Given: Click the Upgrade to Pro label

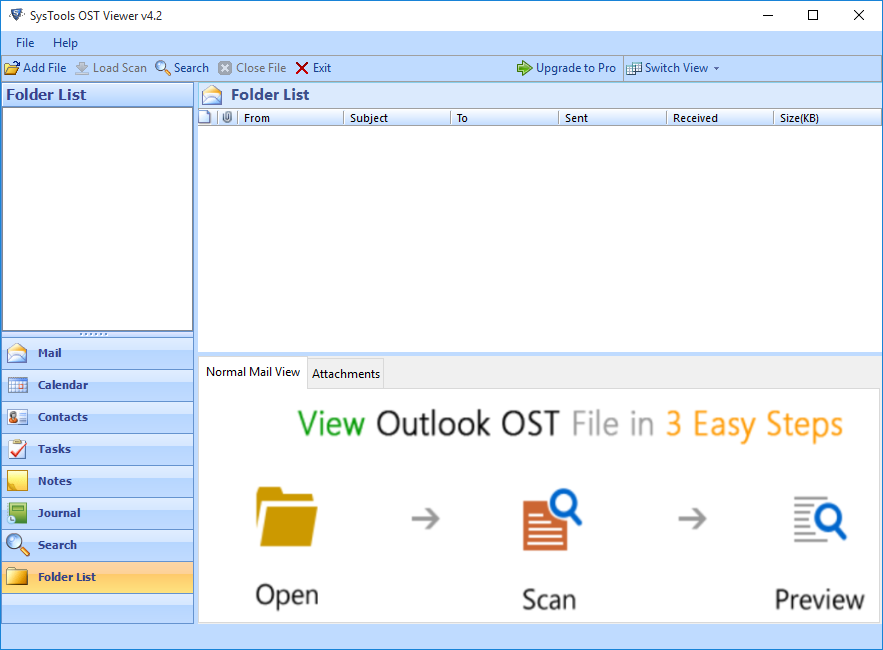Looking at the screenshot, I should pos(576,68).
